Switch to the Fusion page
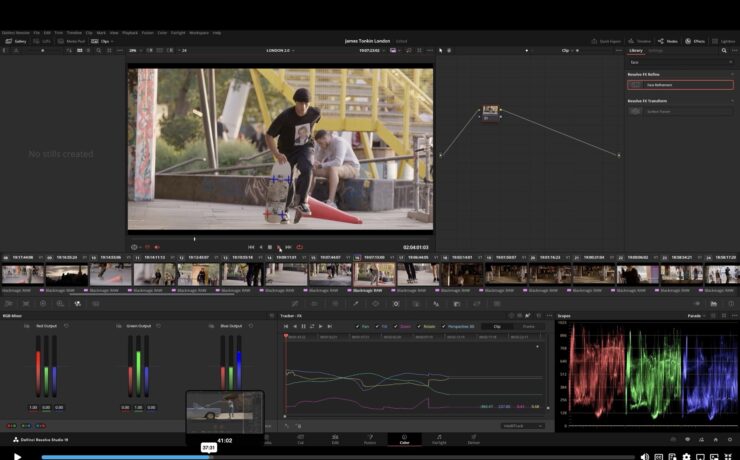Image resolution: width=740 pixels, height=460 pixels. tap(370, 440)
